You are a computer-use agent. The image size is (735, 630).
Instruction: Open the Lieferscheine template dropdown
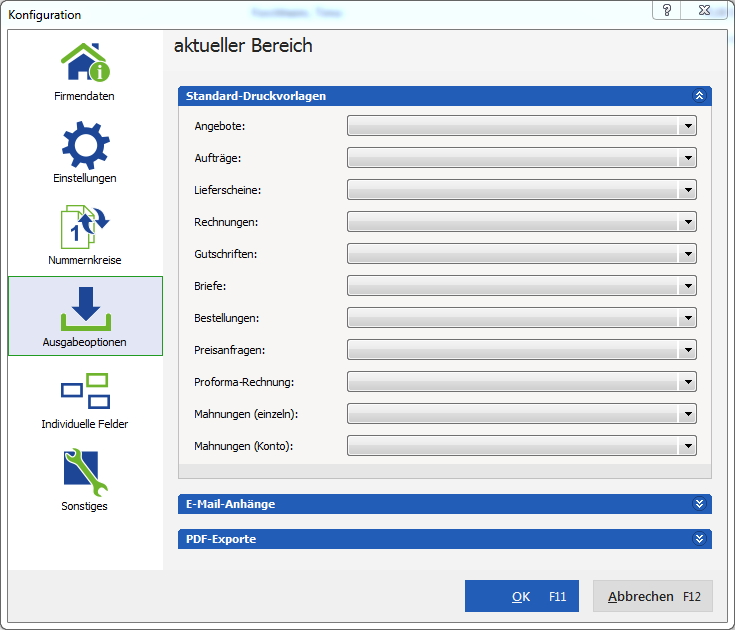coord(522,190)
